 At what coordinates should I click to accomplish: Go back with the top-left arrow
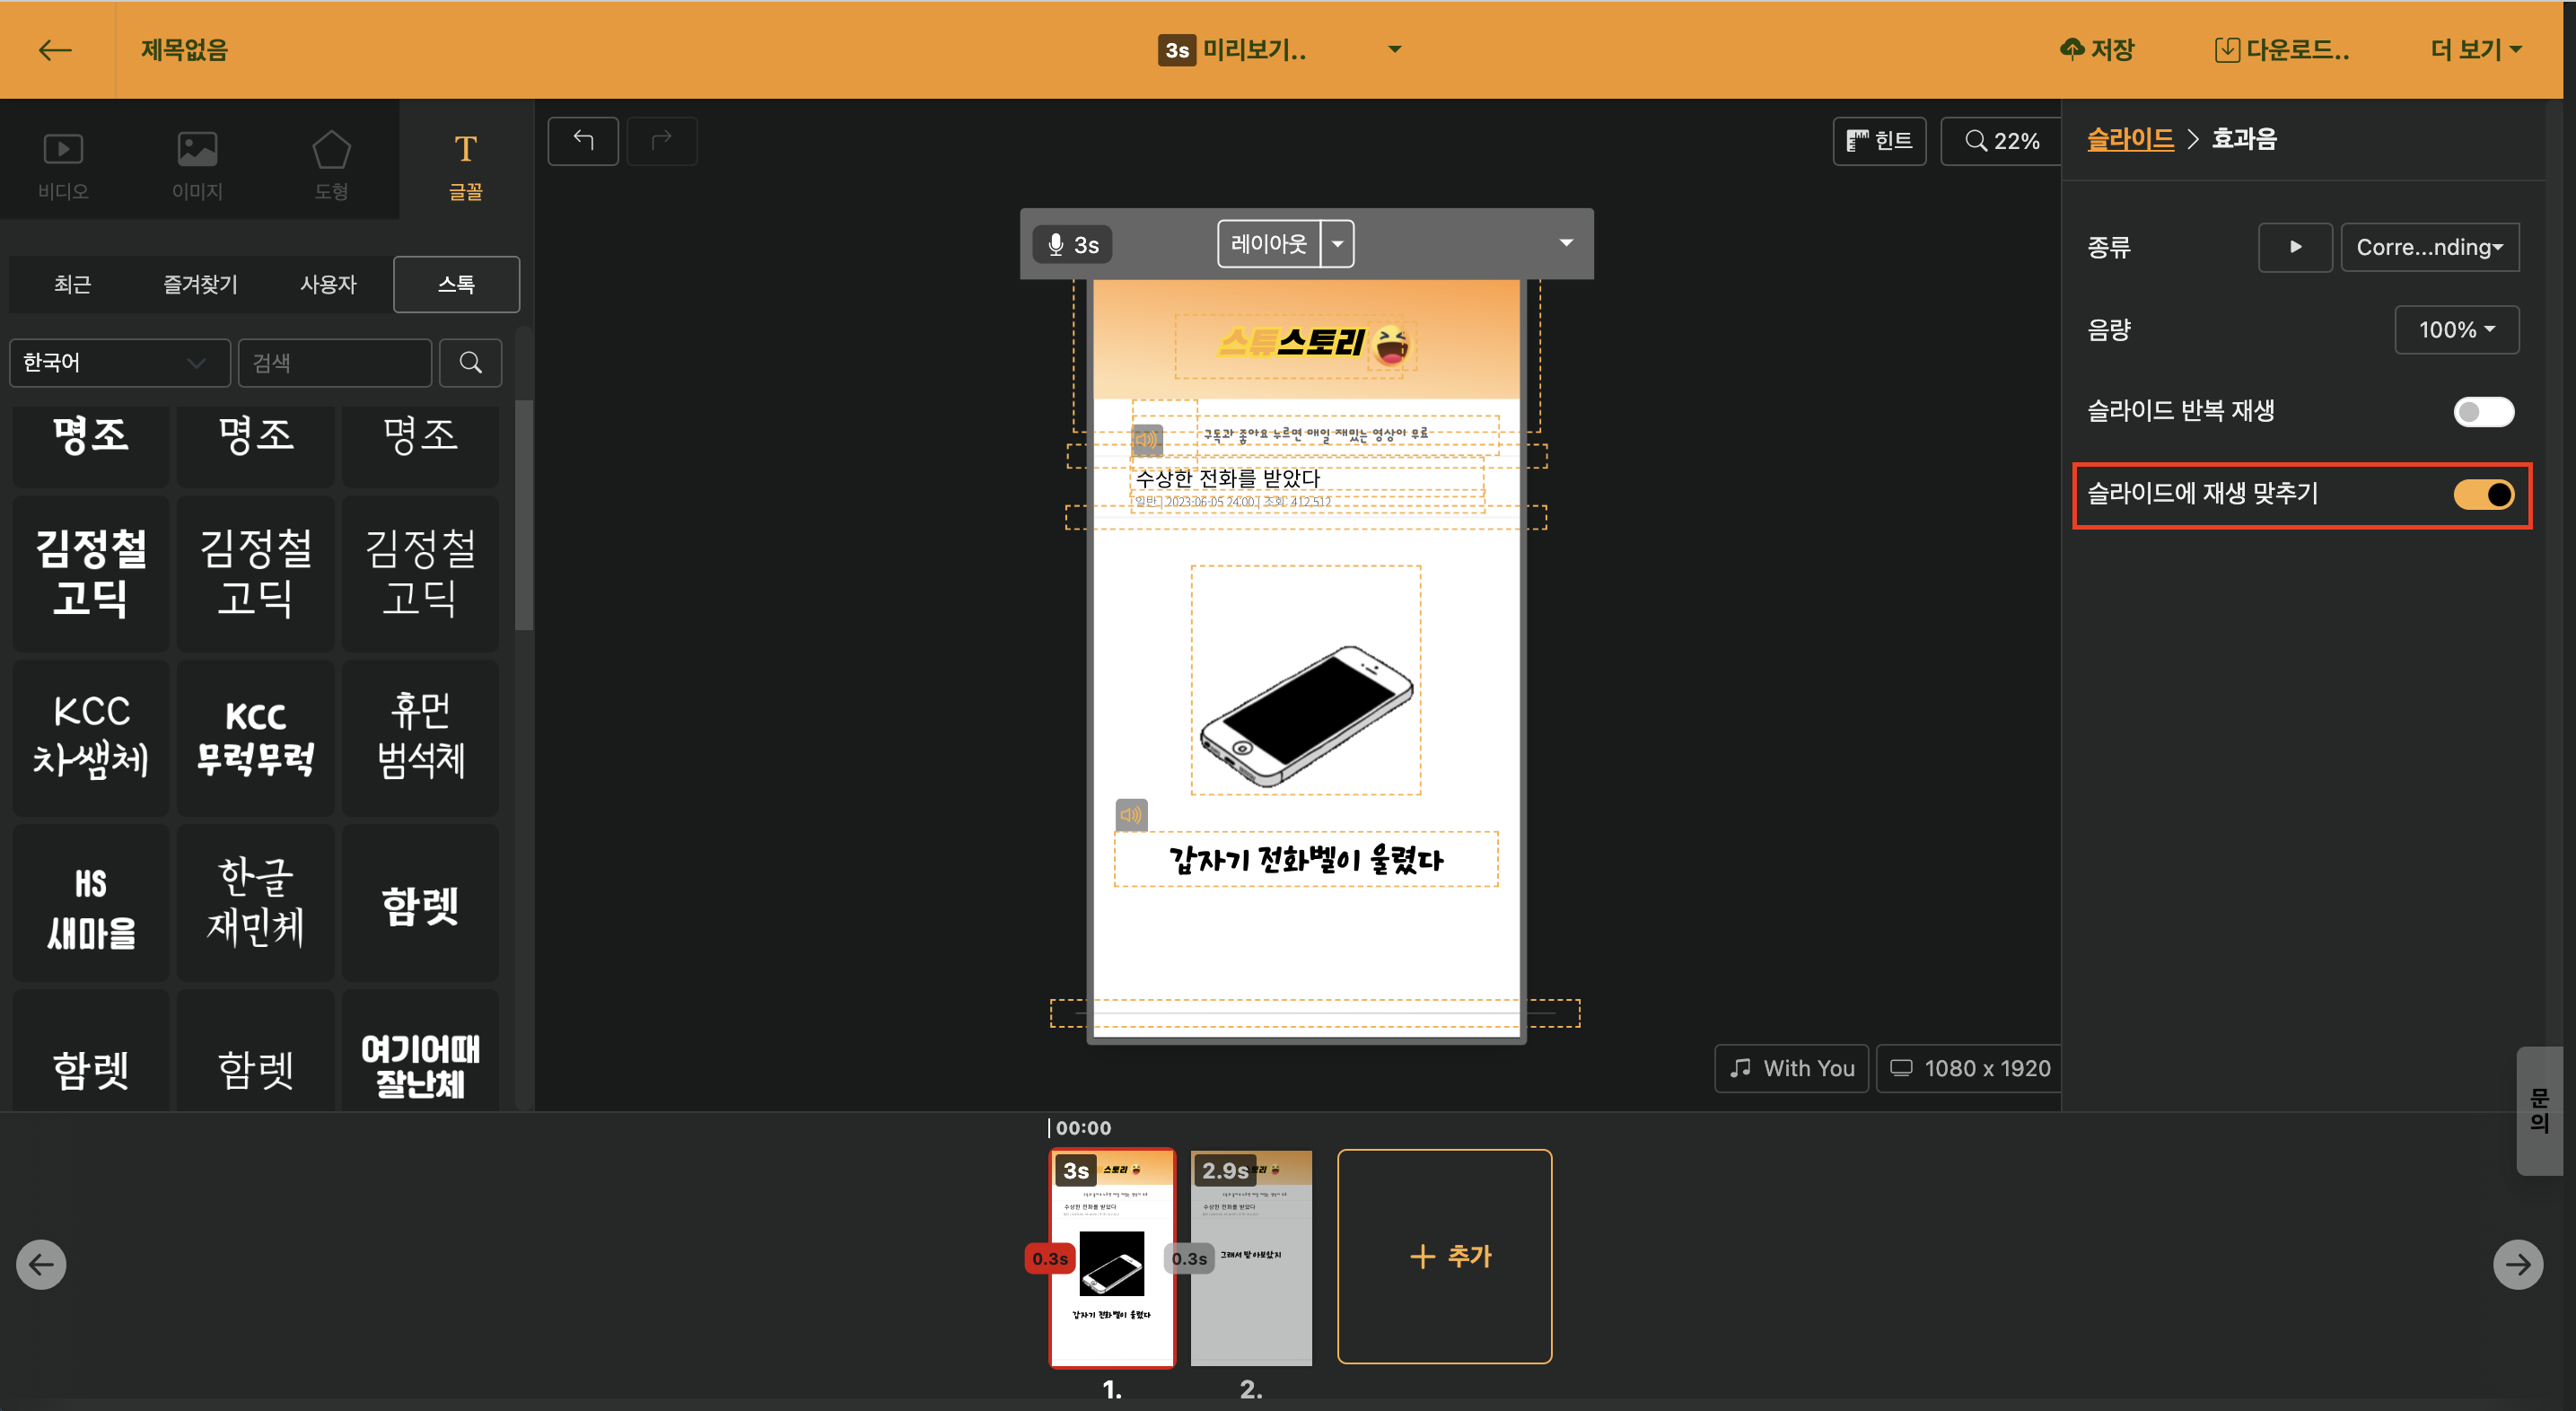[55, 50]
